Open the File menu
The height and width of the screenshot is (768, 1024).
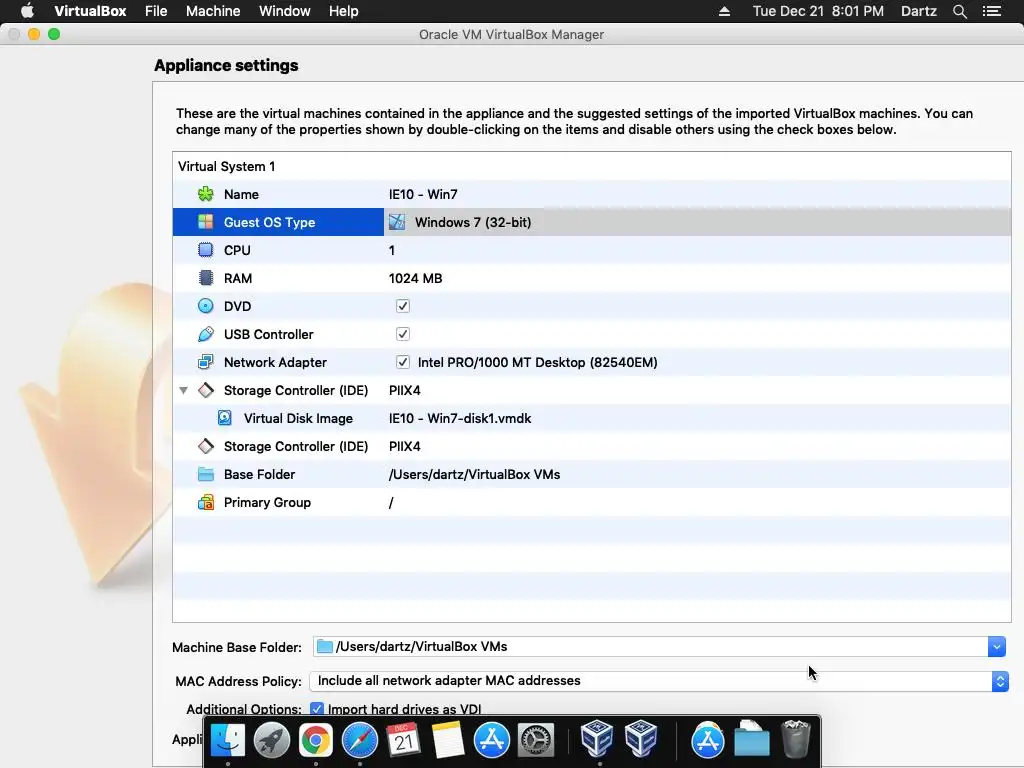156,11
